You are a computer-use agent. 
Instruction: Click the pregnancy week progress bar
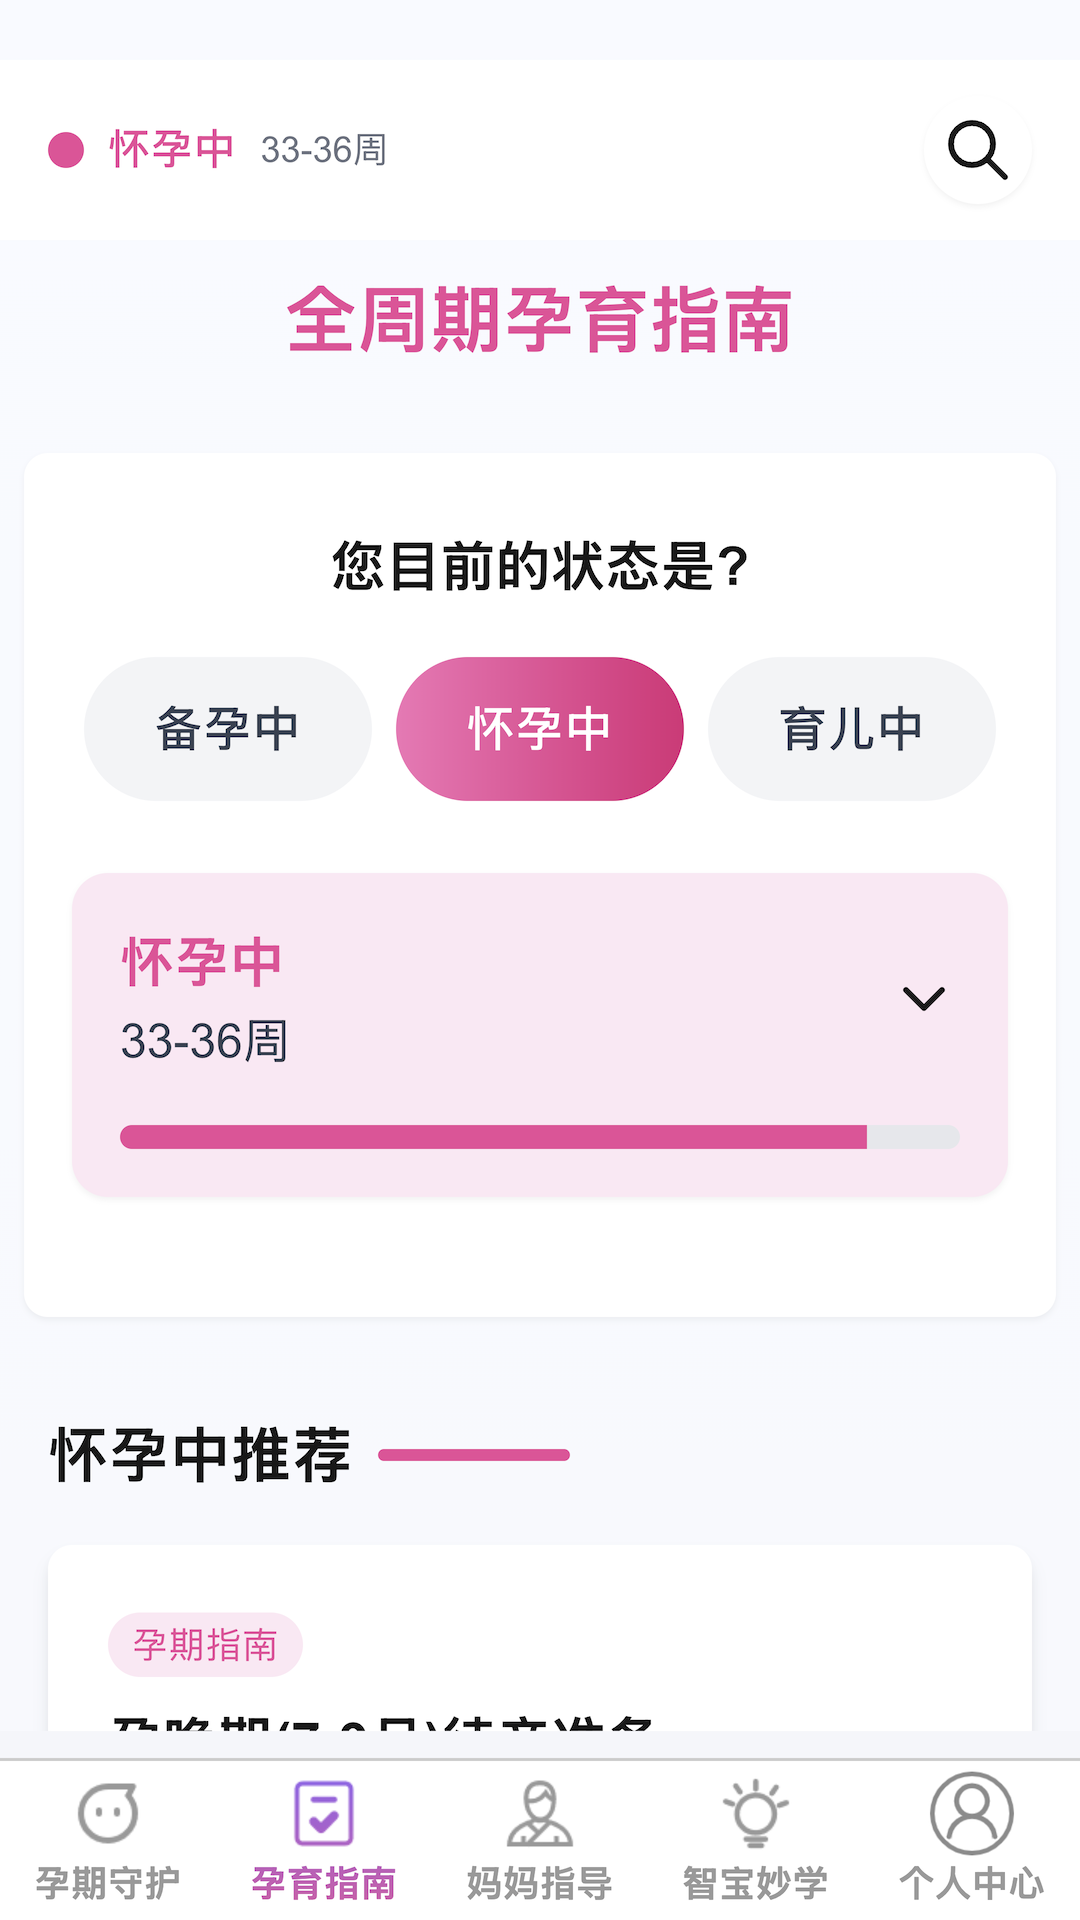tap(540, 1137)
